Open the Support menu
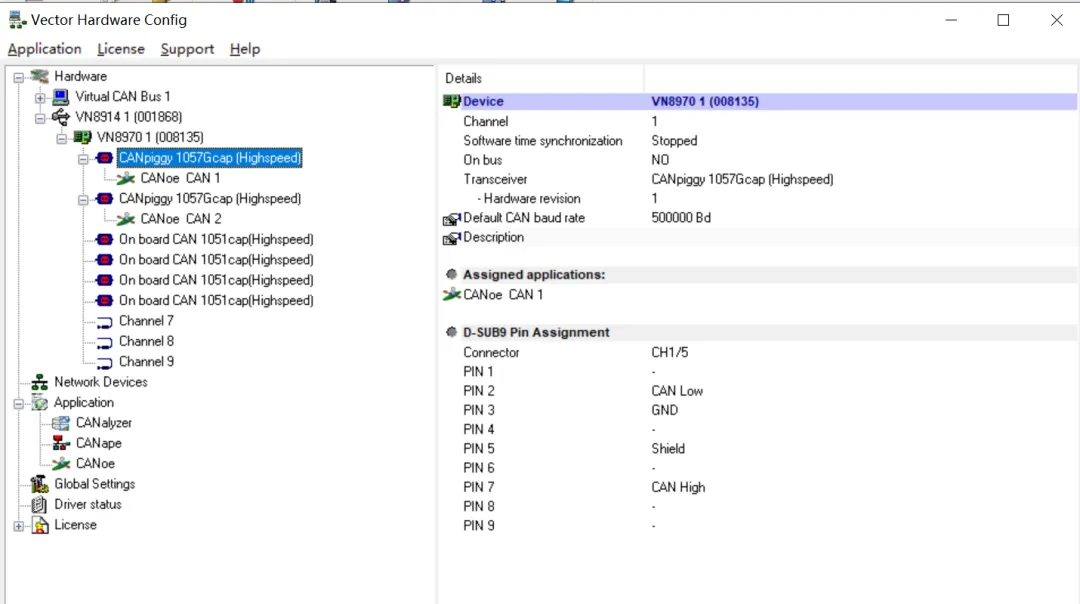The image size is (1080, 604). pos(187,49)
